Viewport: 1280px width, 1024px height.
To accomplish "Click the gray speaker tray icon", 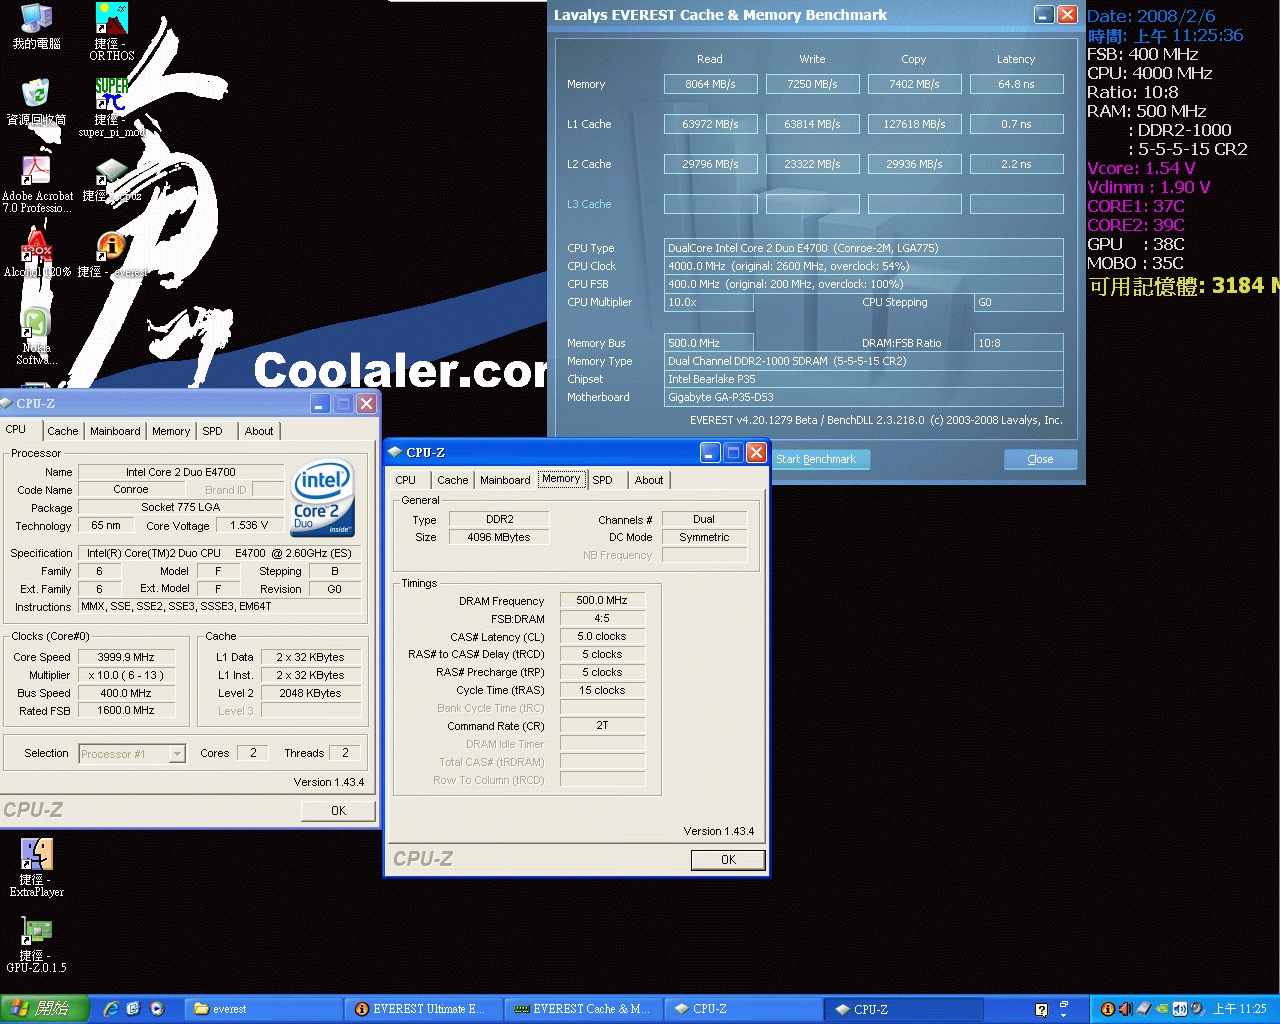I will [1196, 1009].
